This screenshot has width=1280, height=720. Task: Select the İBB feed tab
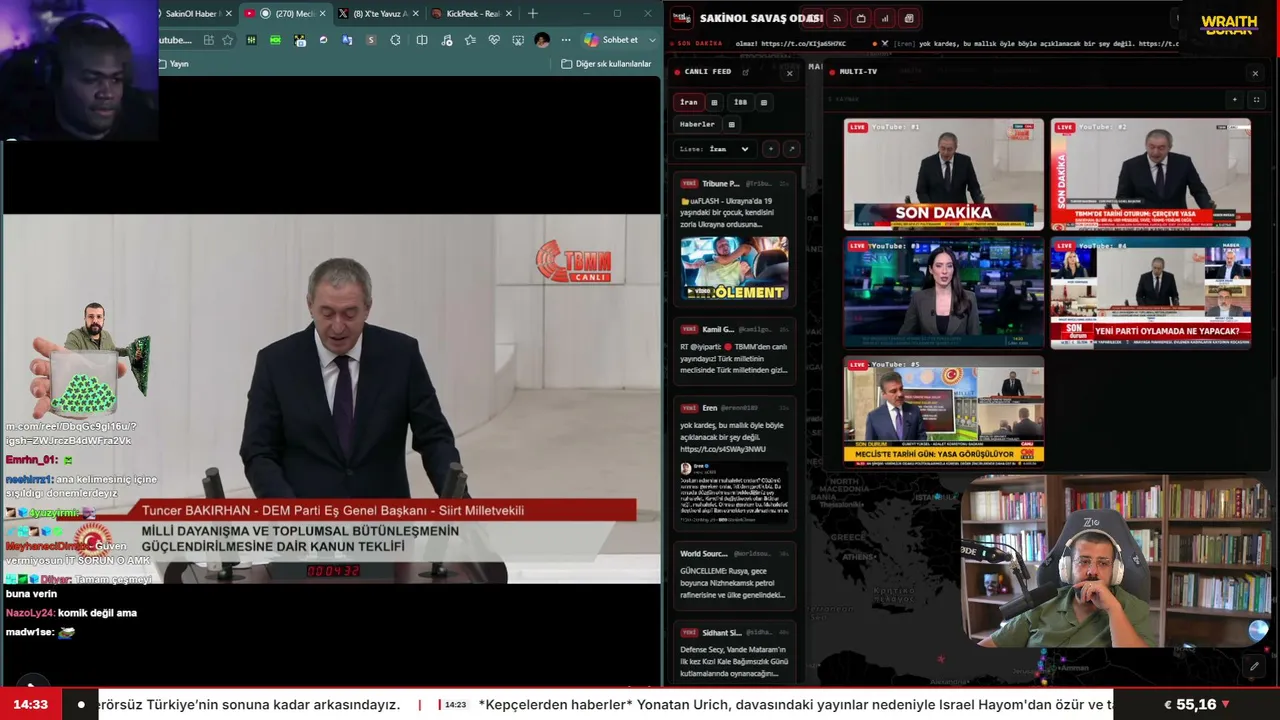(740, 102)
